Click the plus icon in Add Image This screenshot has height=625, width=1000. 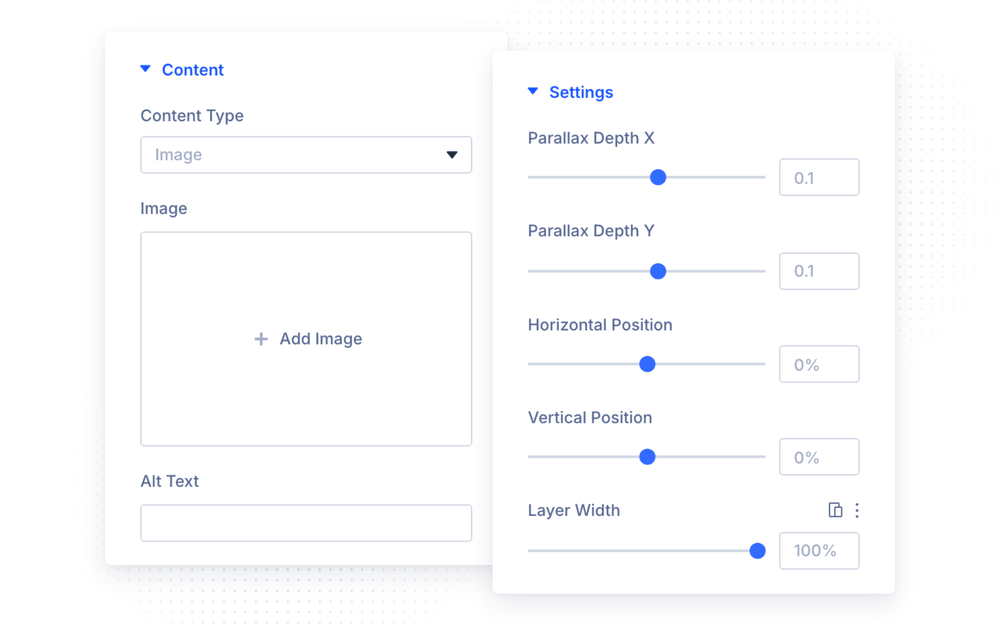(x=261, y=339)
